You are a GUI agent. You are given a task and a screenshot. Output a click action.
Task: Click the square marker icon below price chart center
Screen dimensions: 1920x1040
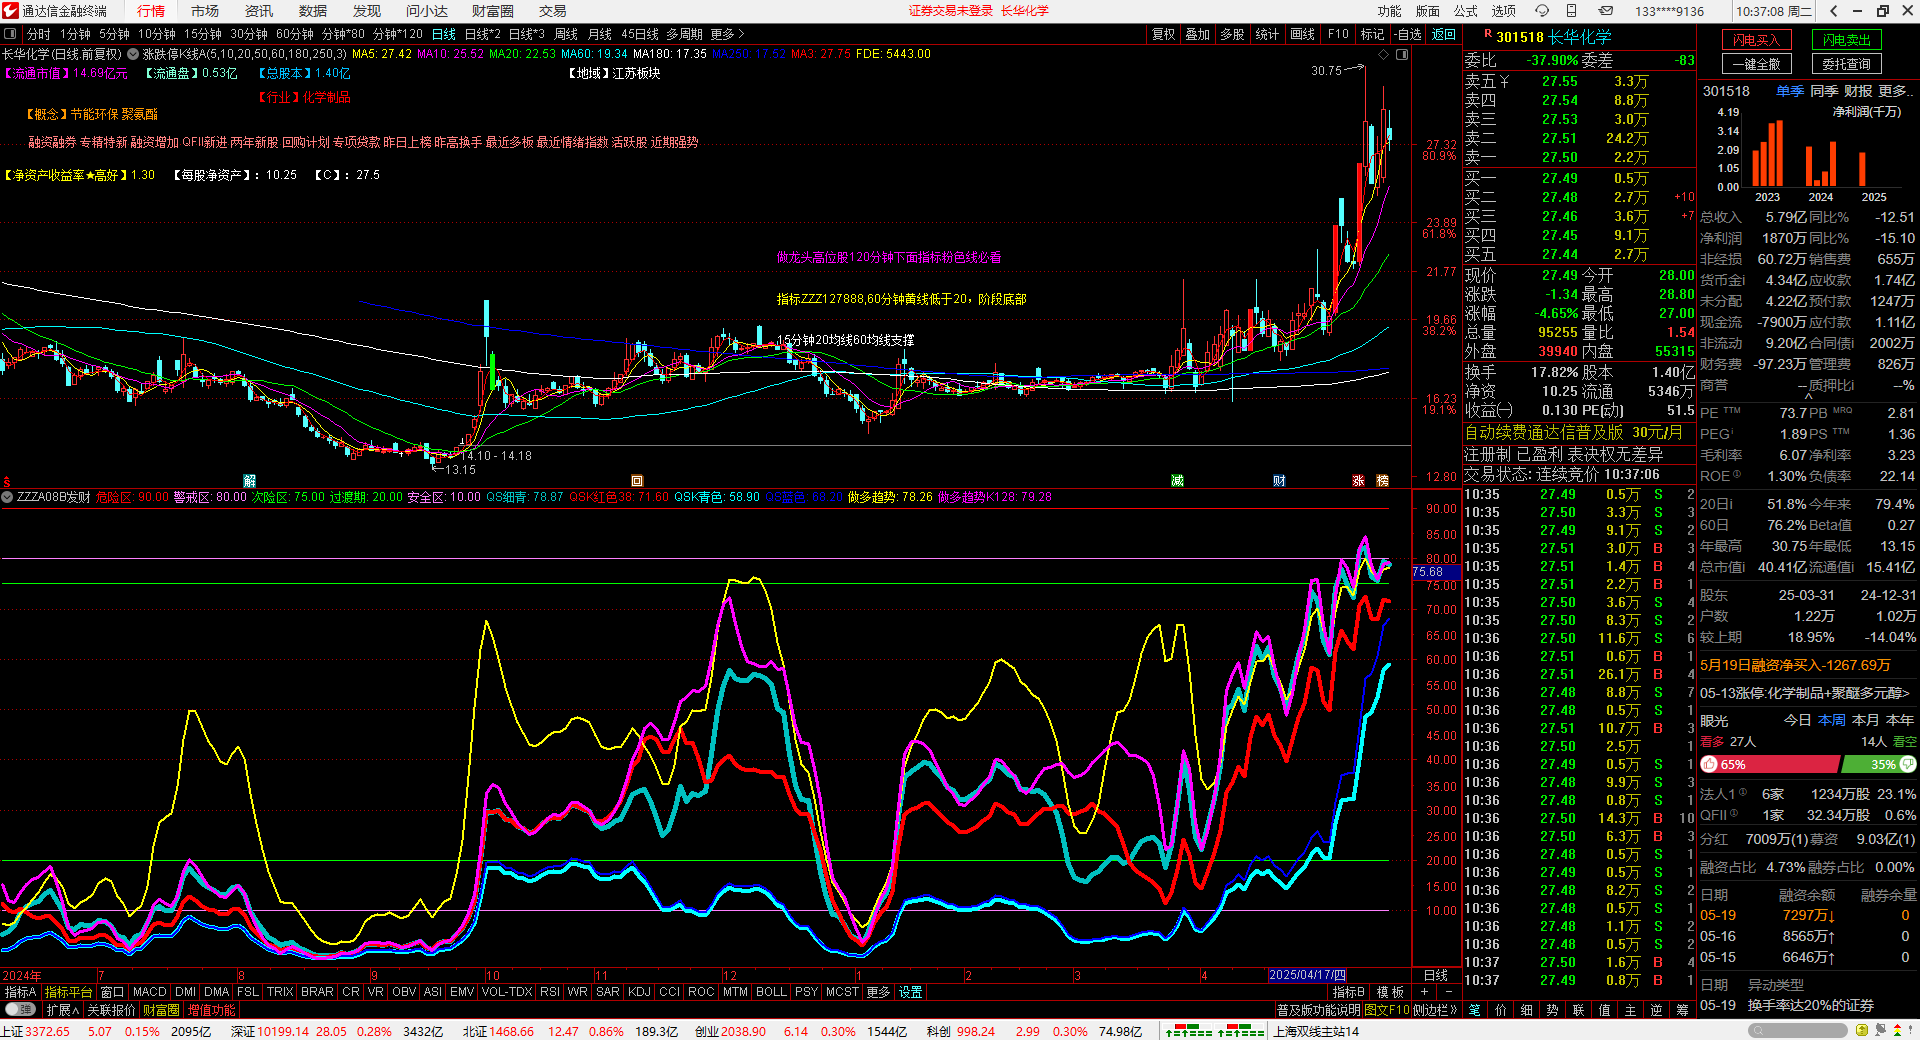[637, 481]
